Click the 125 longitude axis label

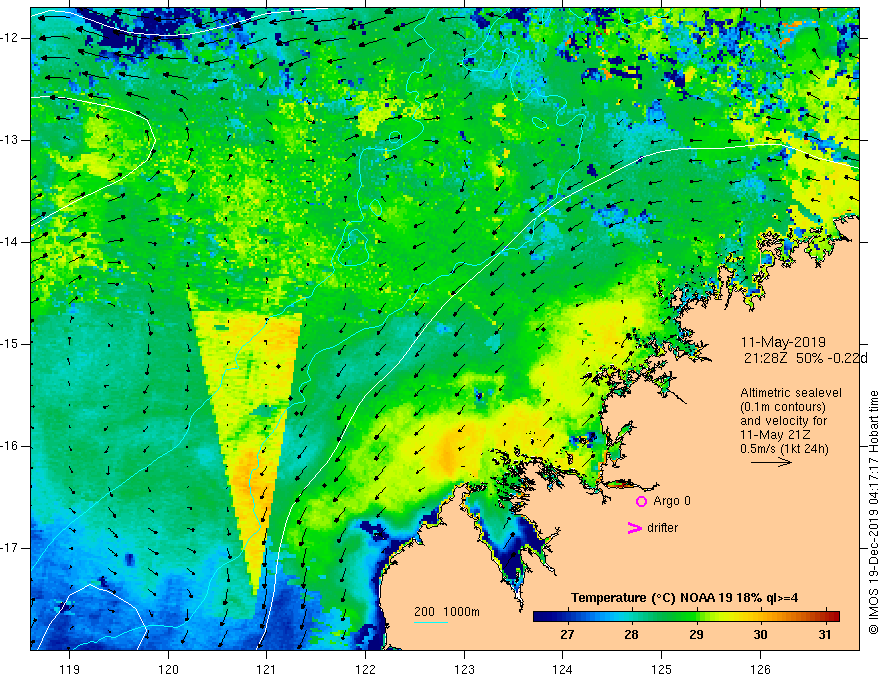[662, 669]
